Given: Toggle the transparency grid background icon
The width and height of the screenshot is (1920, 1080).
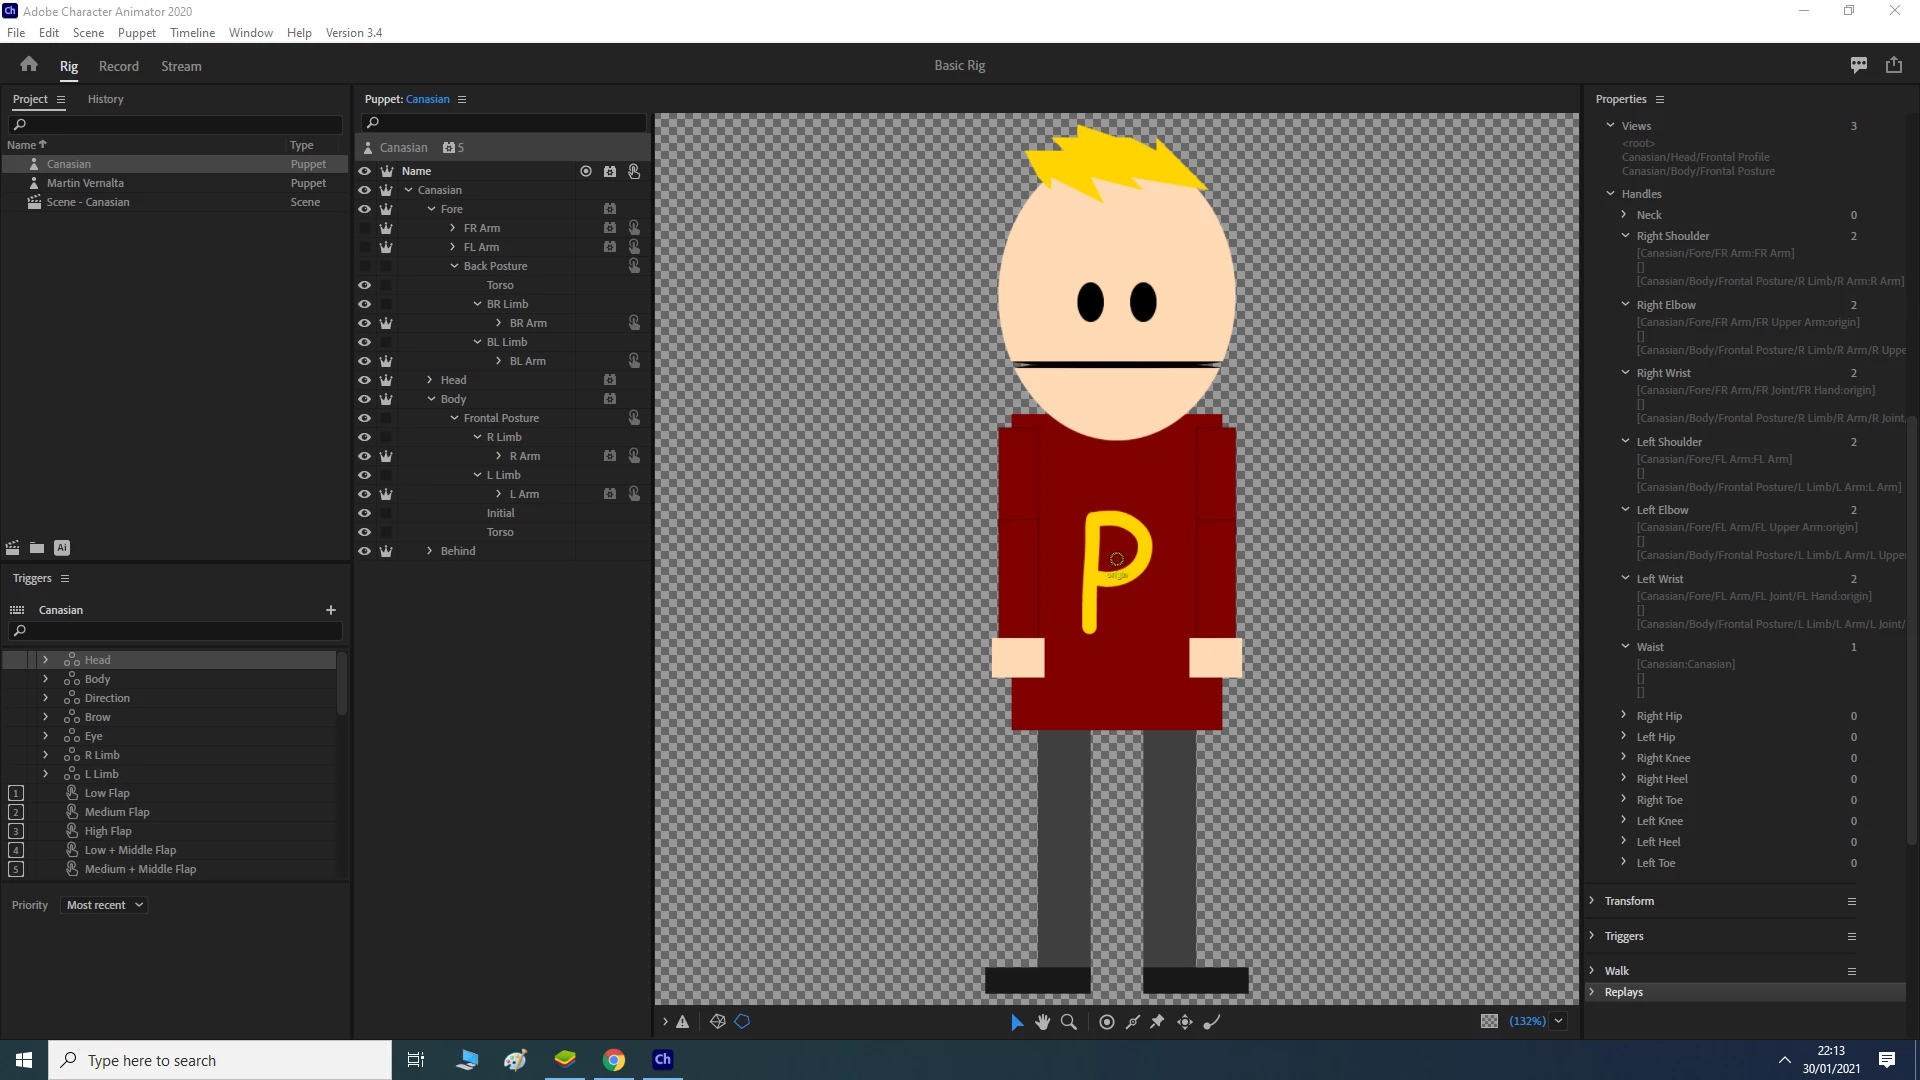Looking at the screenshot, I should pos(1489,1021).
